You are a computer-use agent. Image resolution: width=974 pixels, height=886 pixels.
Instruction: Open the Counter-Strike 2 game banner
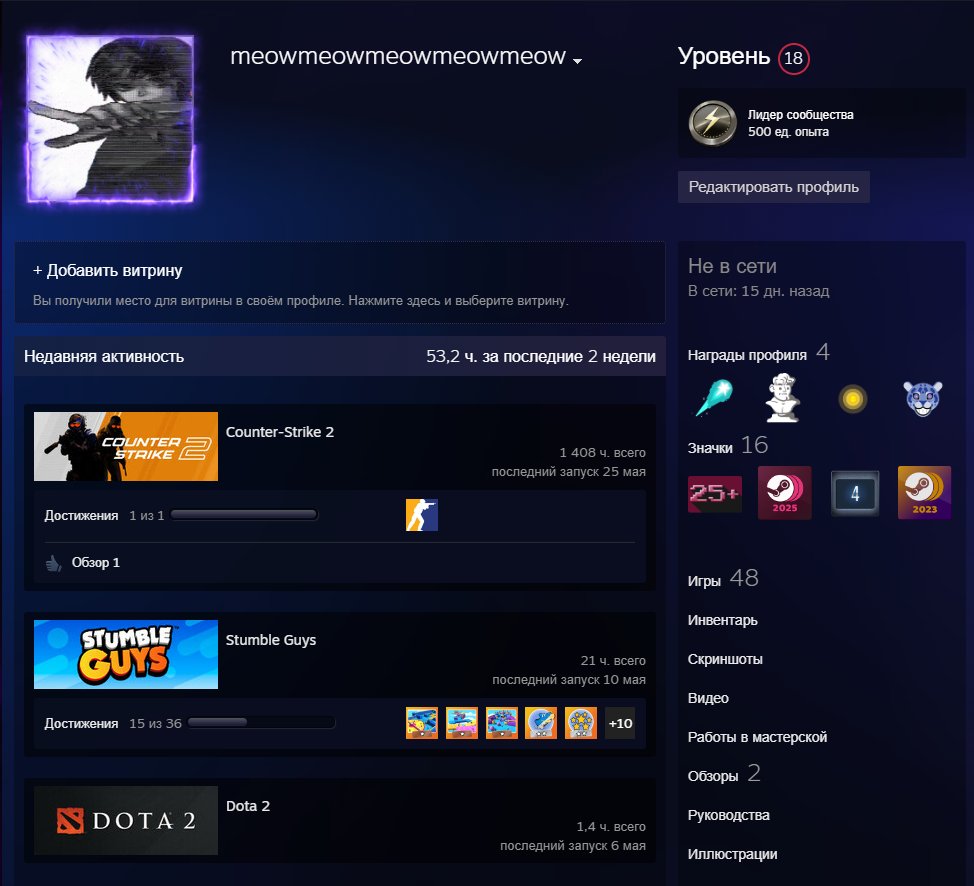point(126,446)
